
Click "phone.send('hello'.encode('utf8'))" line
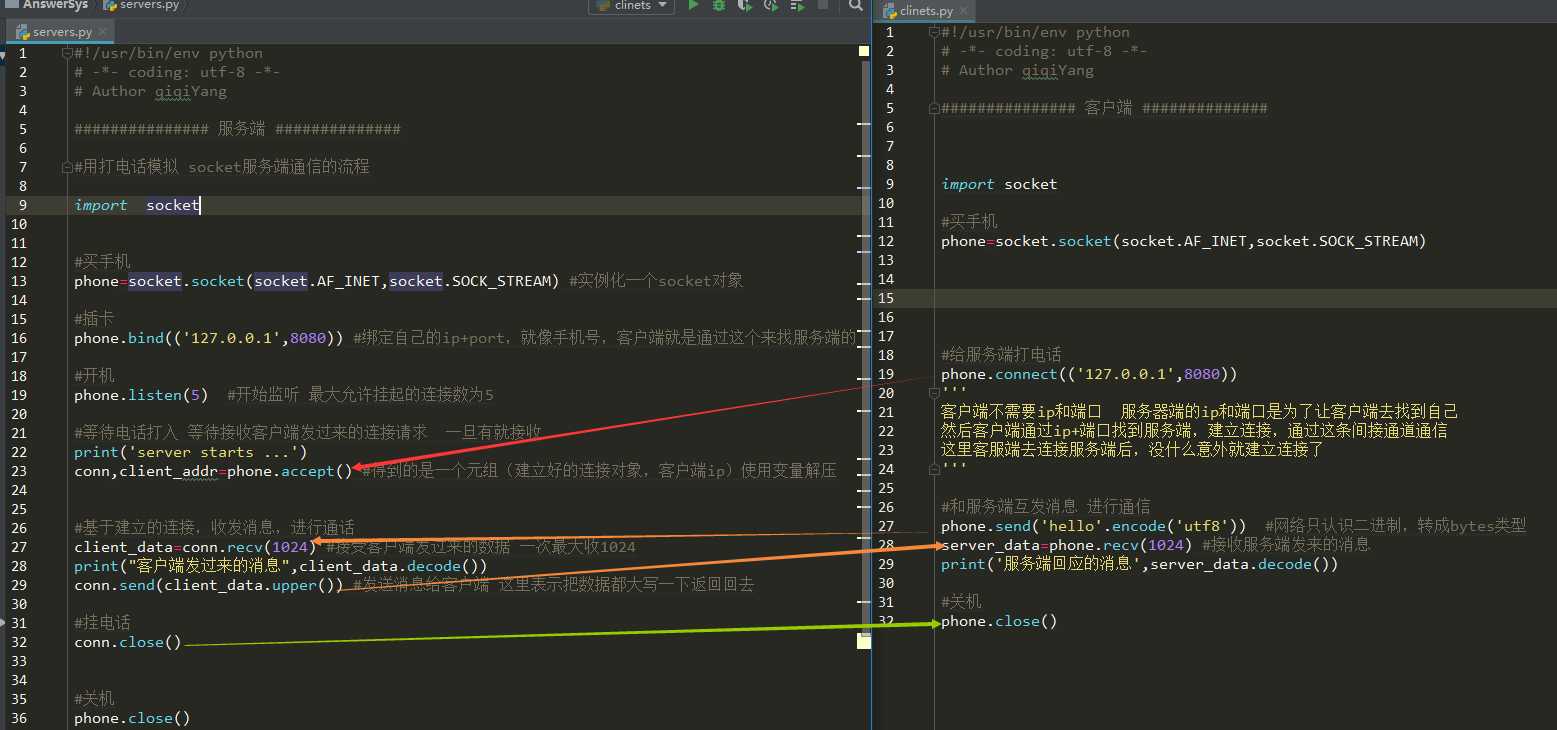1094,526
